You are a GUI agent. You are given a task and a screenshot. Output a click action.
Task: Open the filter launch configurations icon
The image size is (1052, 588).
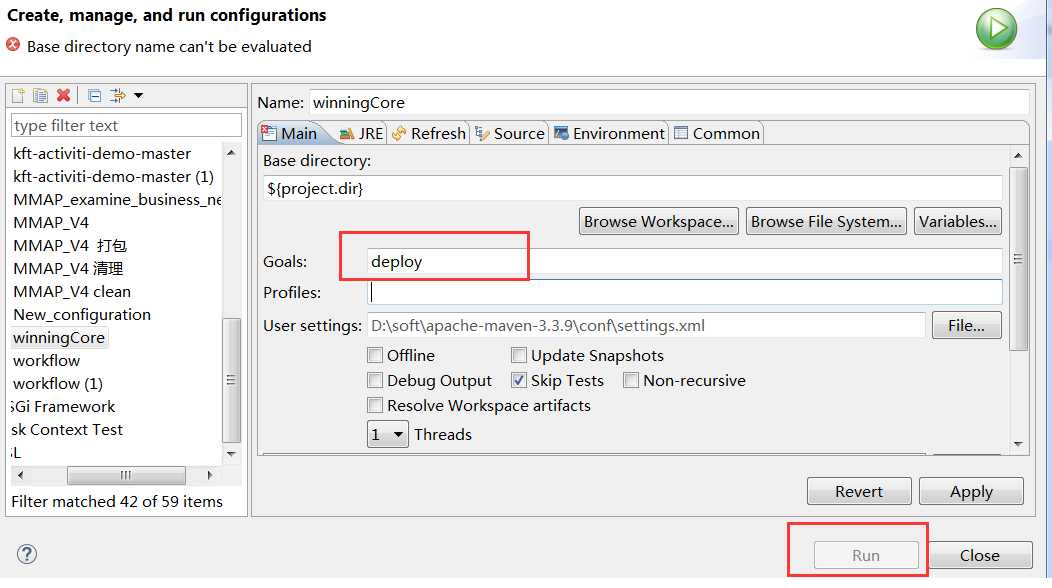coord(117,95)
